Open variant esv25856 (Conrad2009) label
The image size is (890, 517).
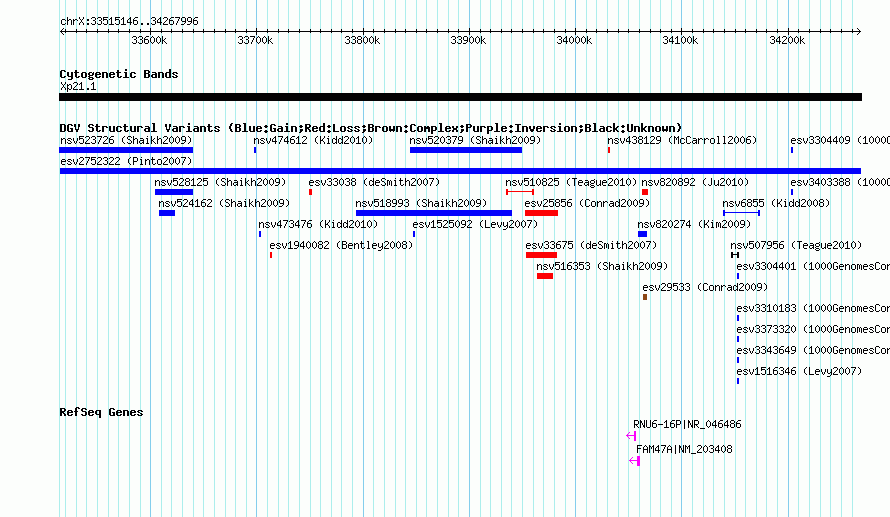(x=587, y=203)
